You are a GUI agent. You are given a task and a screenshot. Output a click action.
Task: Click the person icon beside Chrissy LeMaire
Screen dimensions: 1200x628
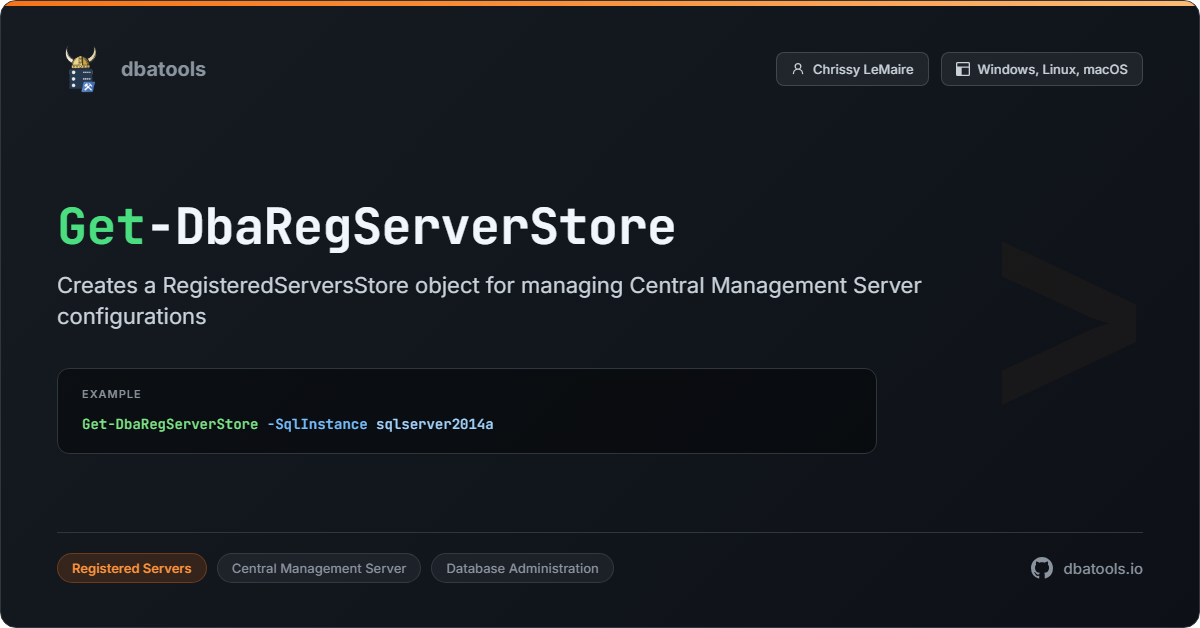point(797,69)
